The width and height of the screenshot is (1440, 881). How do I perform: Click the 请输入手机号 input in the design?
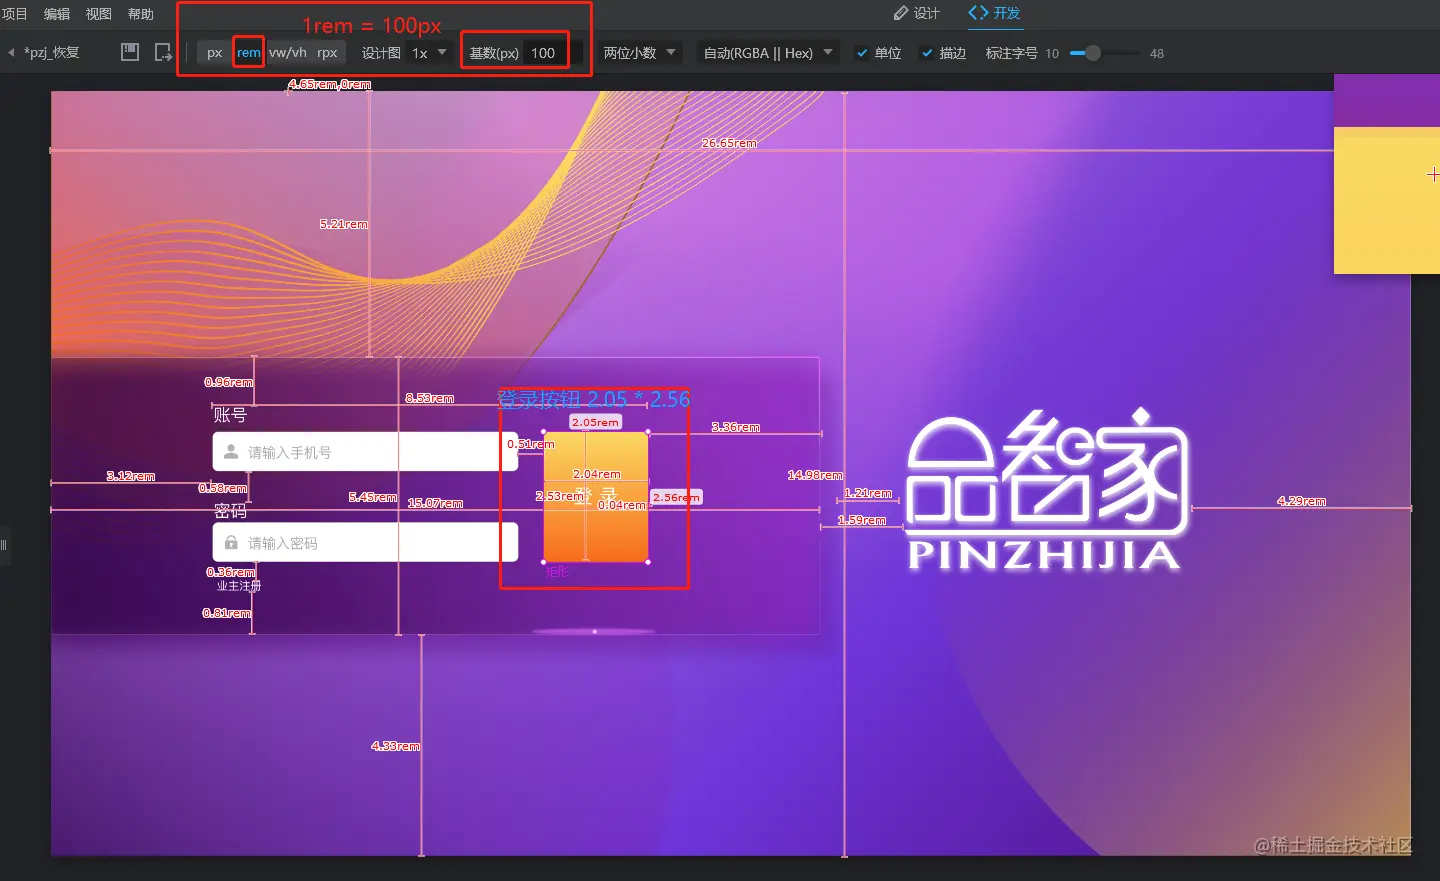(365, 452)
